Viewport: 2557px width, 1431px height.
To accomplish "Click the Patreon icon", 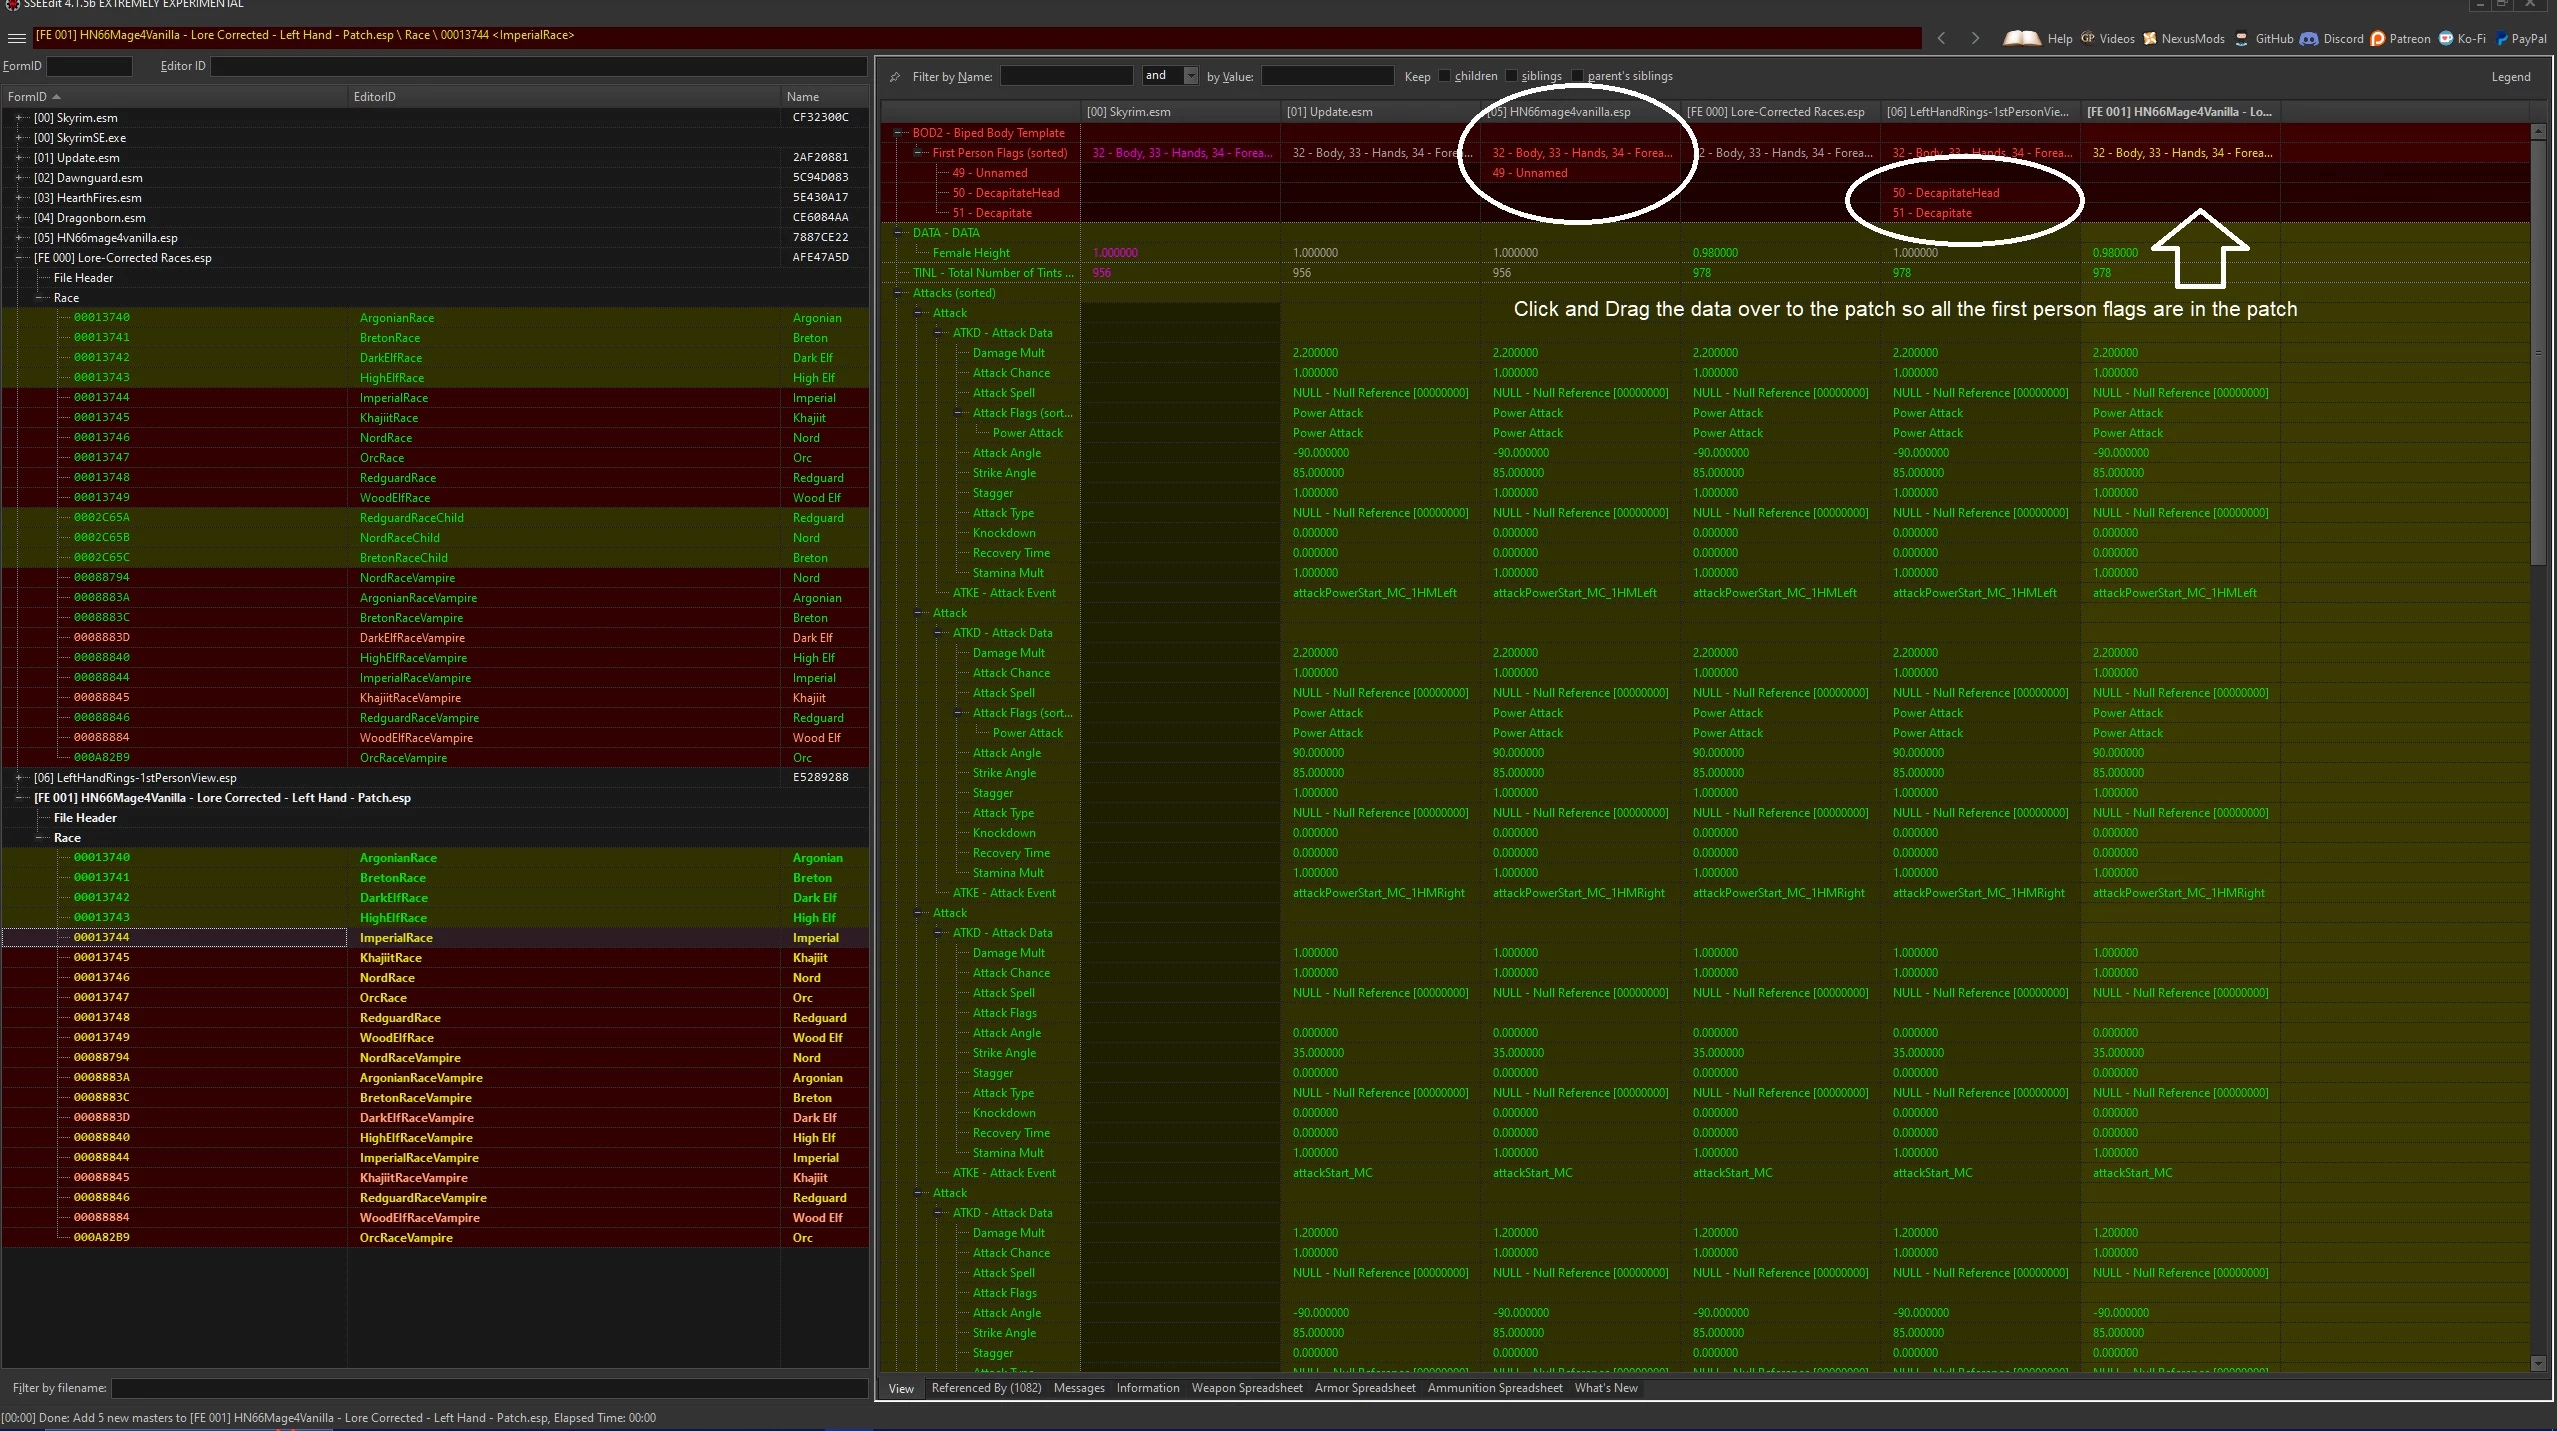I will [2377, 39].
